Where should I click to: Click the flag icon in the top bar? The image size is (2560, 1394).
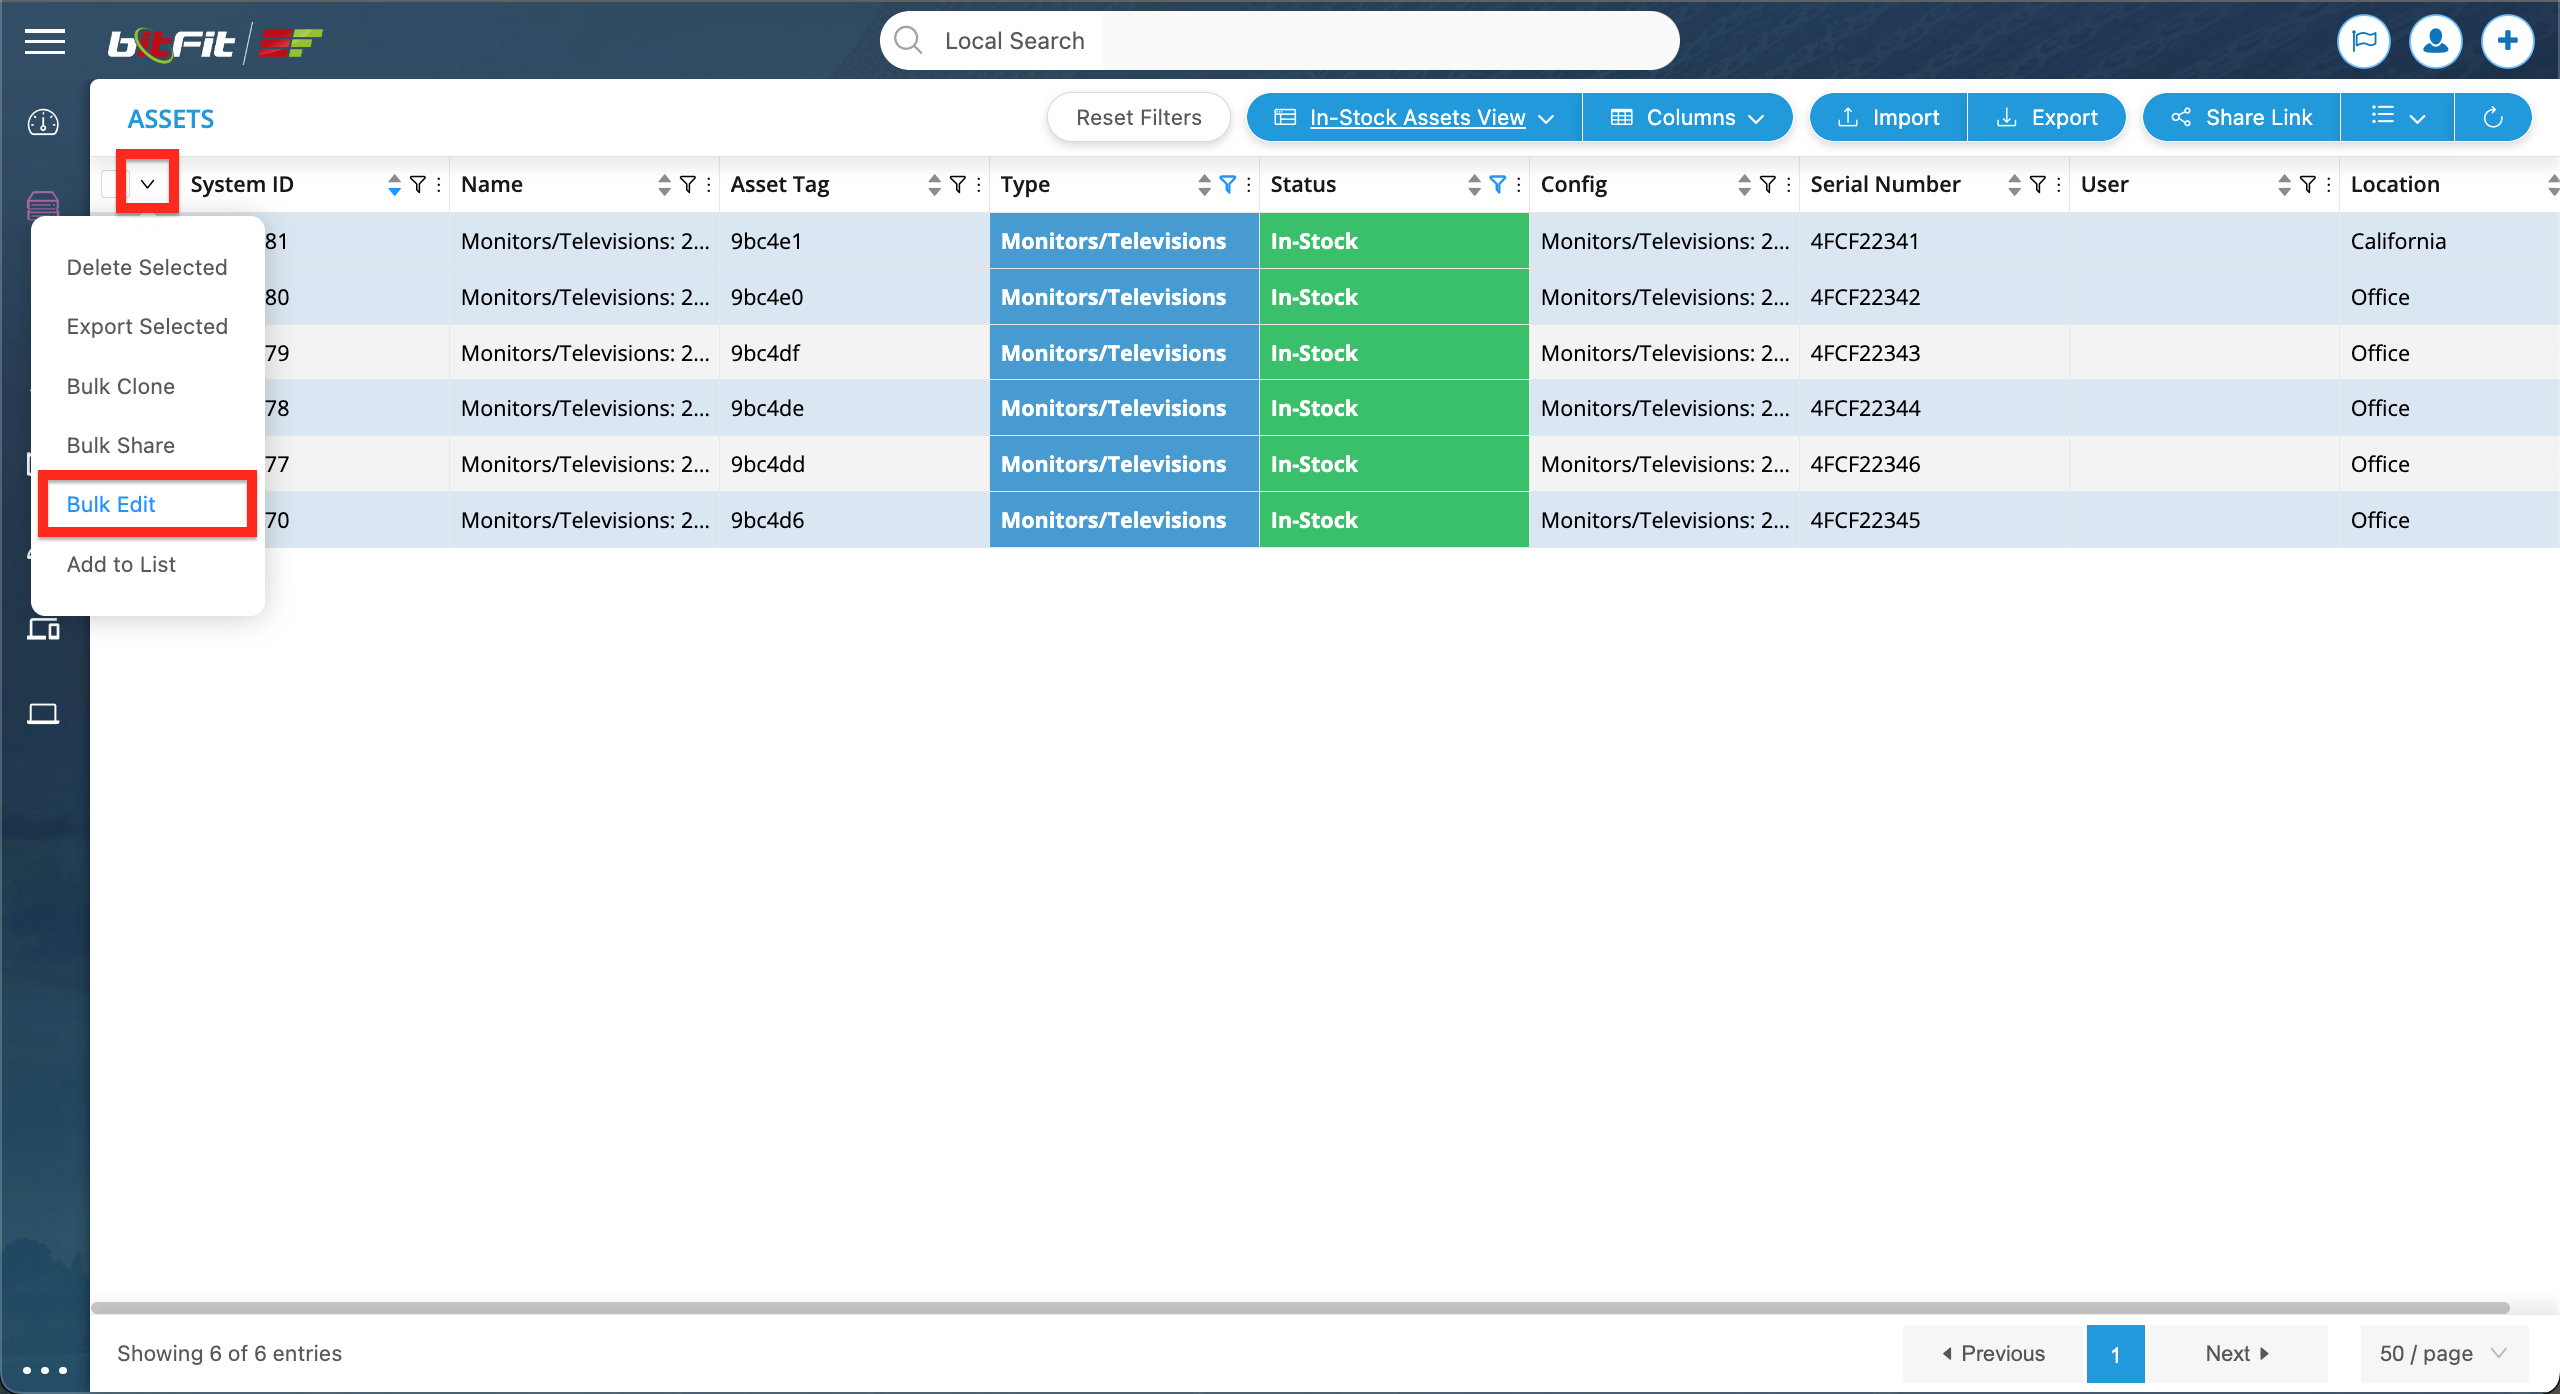pyautogui.click(x=2365, y=41)
